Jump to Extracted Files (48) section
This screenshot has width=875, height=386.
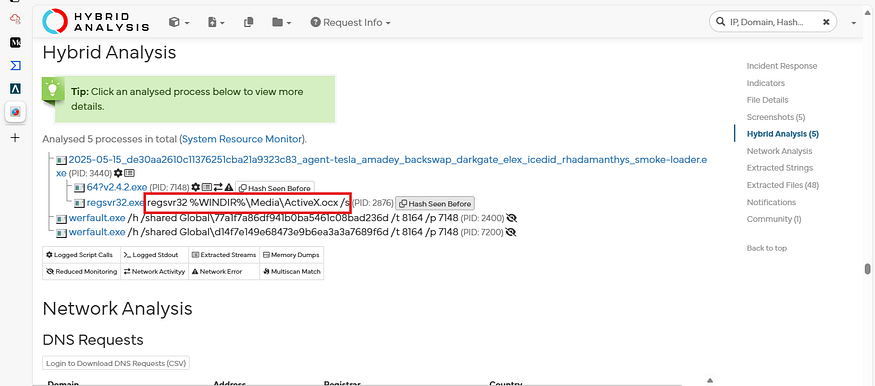[x=782, y=185]
